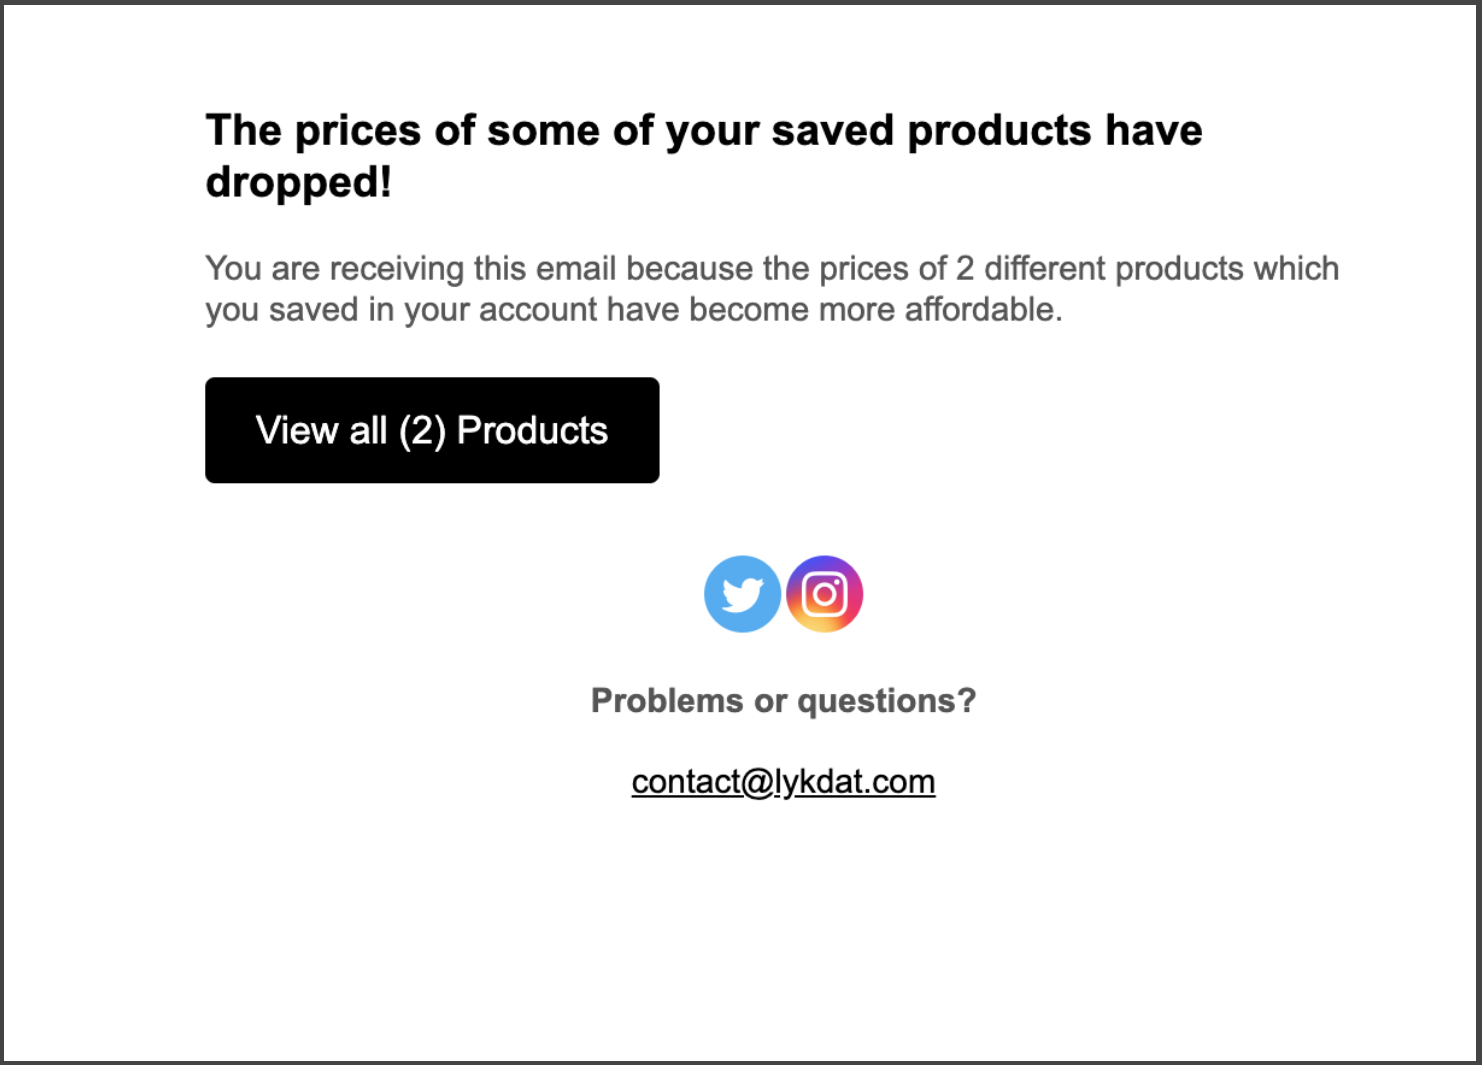Open the Twitter social icon
Viewport: 1482px width, 1065px height.
(742, 594)
